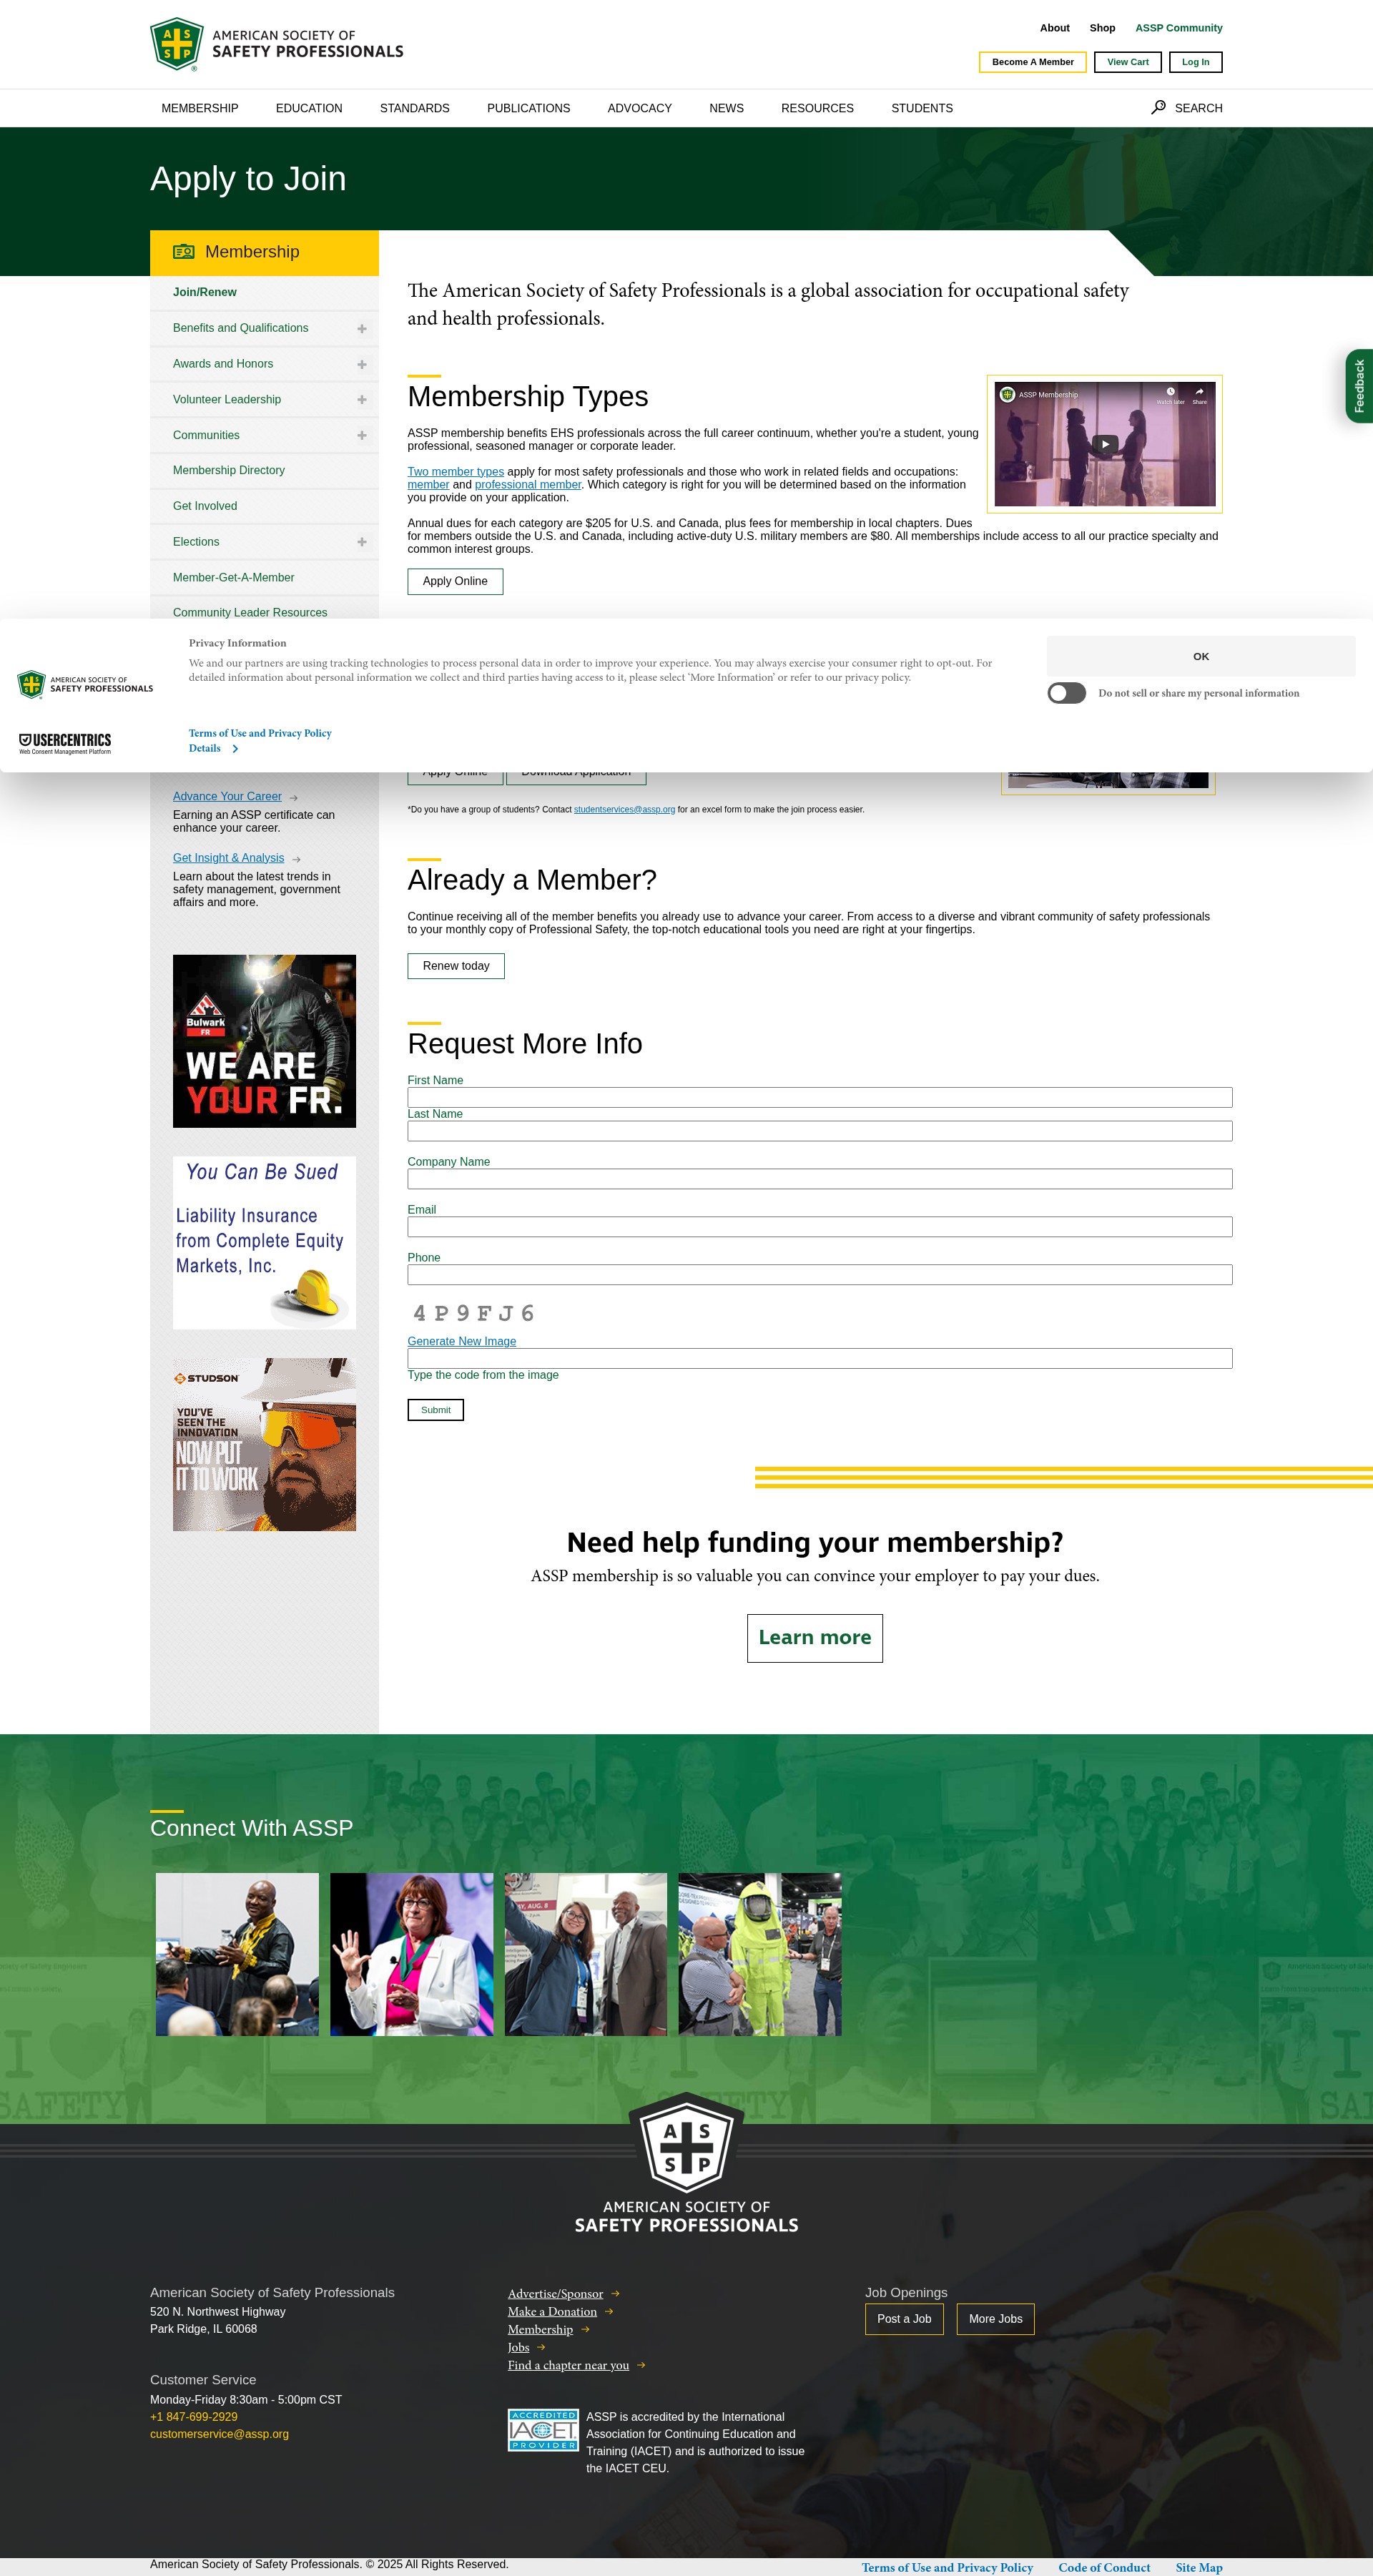Expand Communities submenu
The width and height of the screenshot is (1373, 2576).
click(x=362, y=436)
